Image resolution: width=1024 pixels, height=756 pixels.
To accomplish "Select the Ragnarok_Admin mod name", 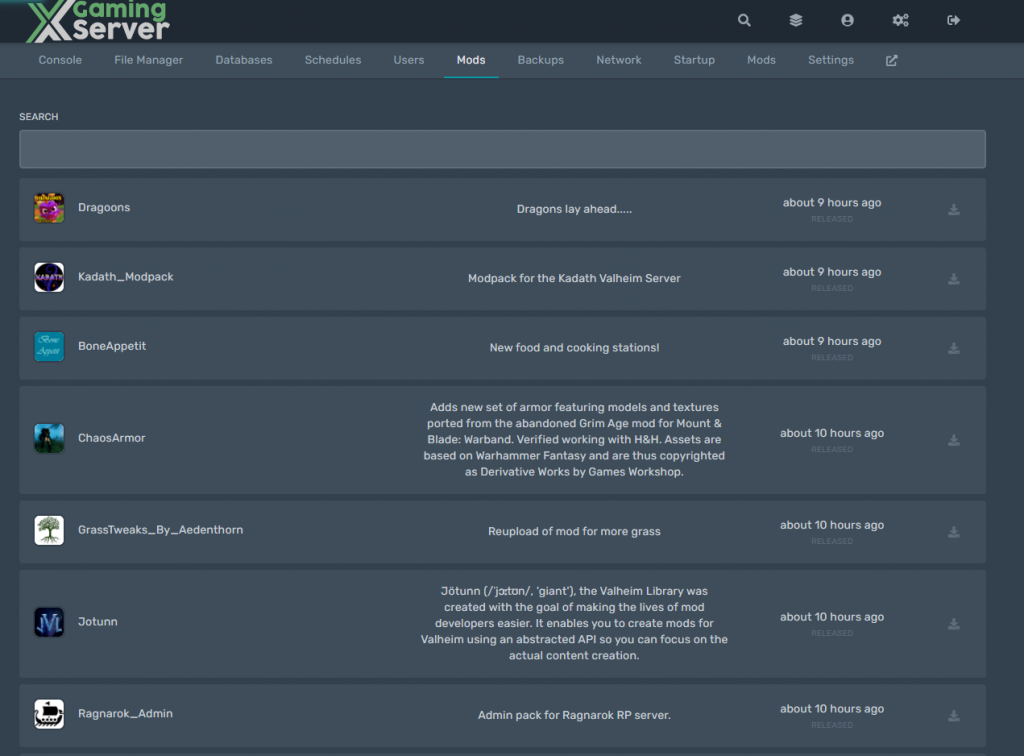I will 125,714.
